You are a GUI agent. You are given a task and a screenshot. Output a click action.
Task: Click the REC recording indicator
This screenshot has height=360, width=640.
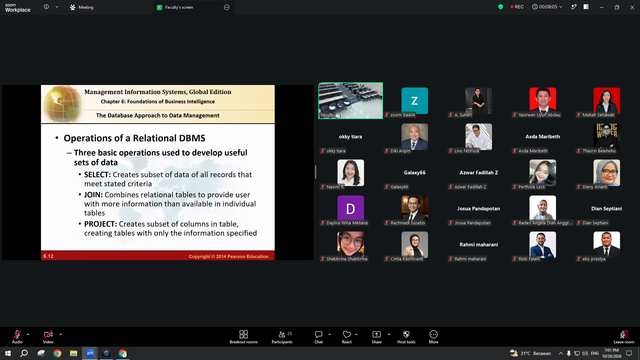point(517,7)
